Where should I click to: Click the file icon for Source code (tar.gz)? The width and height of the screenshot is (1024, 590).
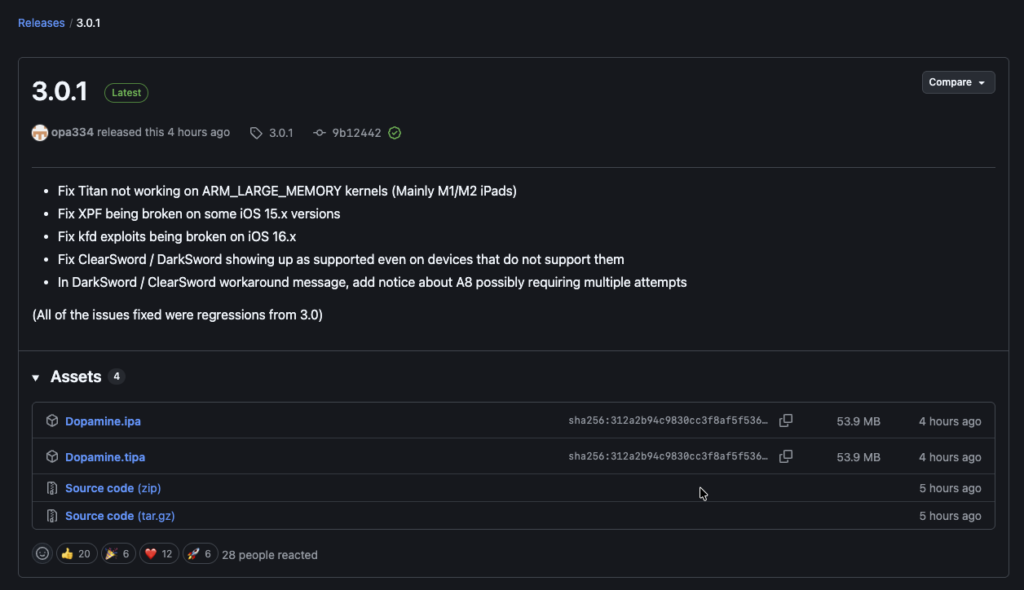(x=52, y=516)
